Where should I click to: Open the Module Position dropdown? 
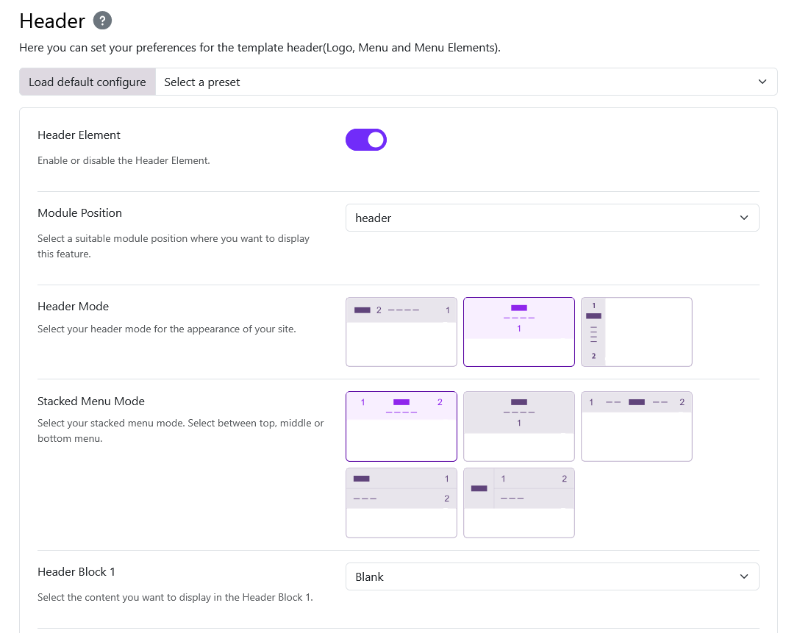click(x=552, y=218)
